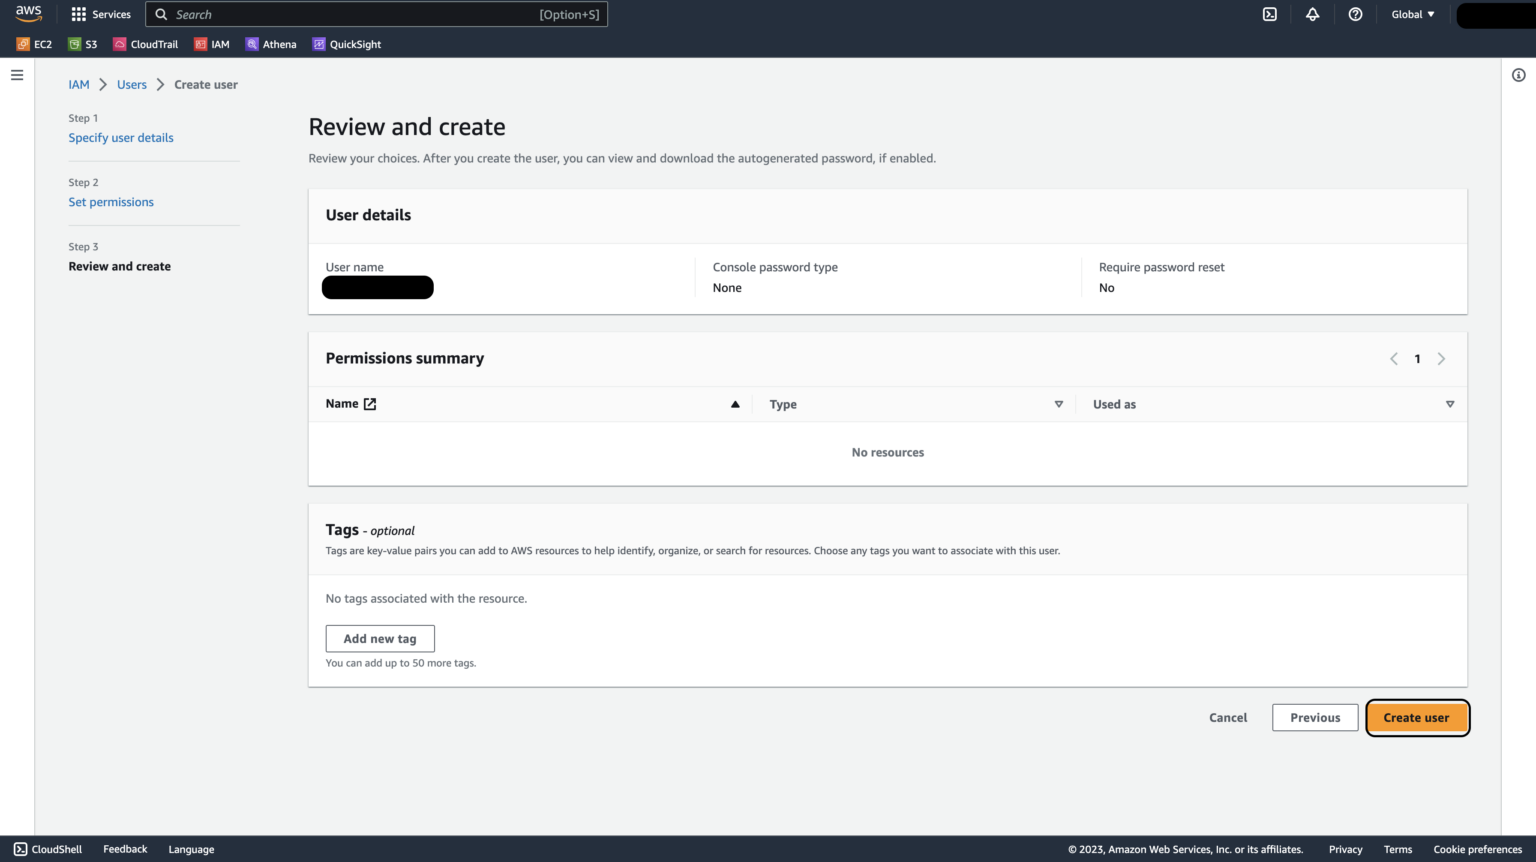Click the Create user button
This screenshot has width=1536, height=862.
pyautogui.click(x=1416, y=717)
